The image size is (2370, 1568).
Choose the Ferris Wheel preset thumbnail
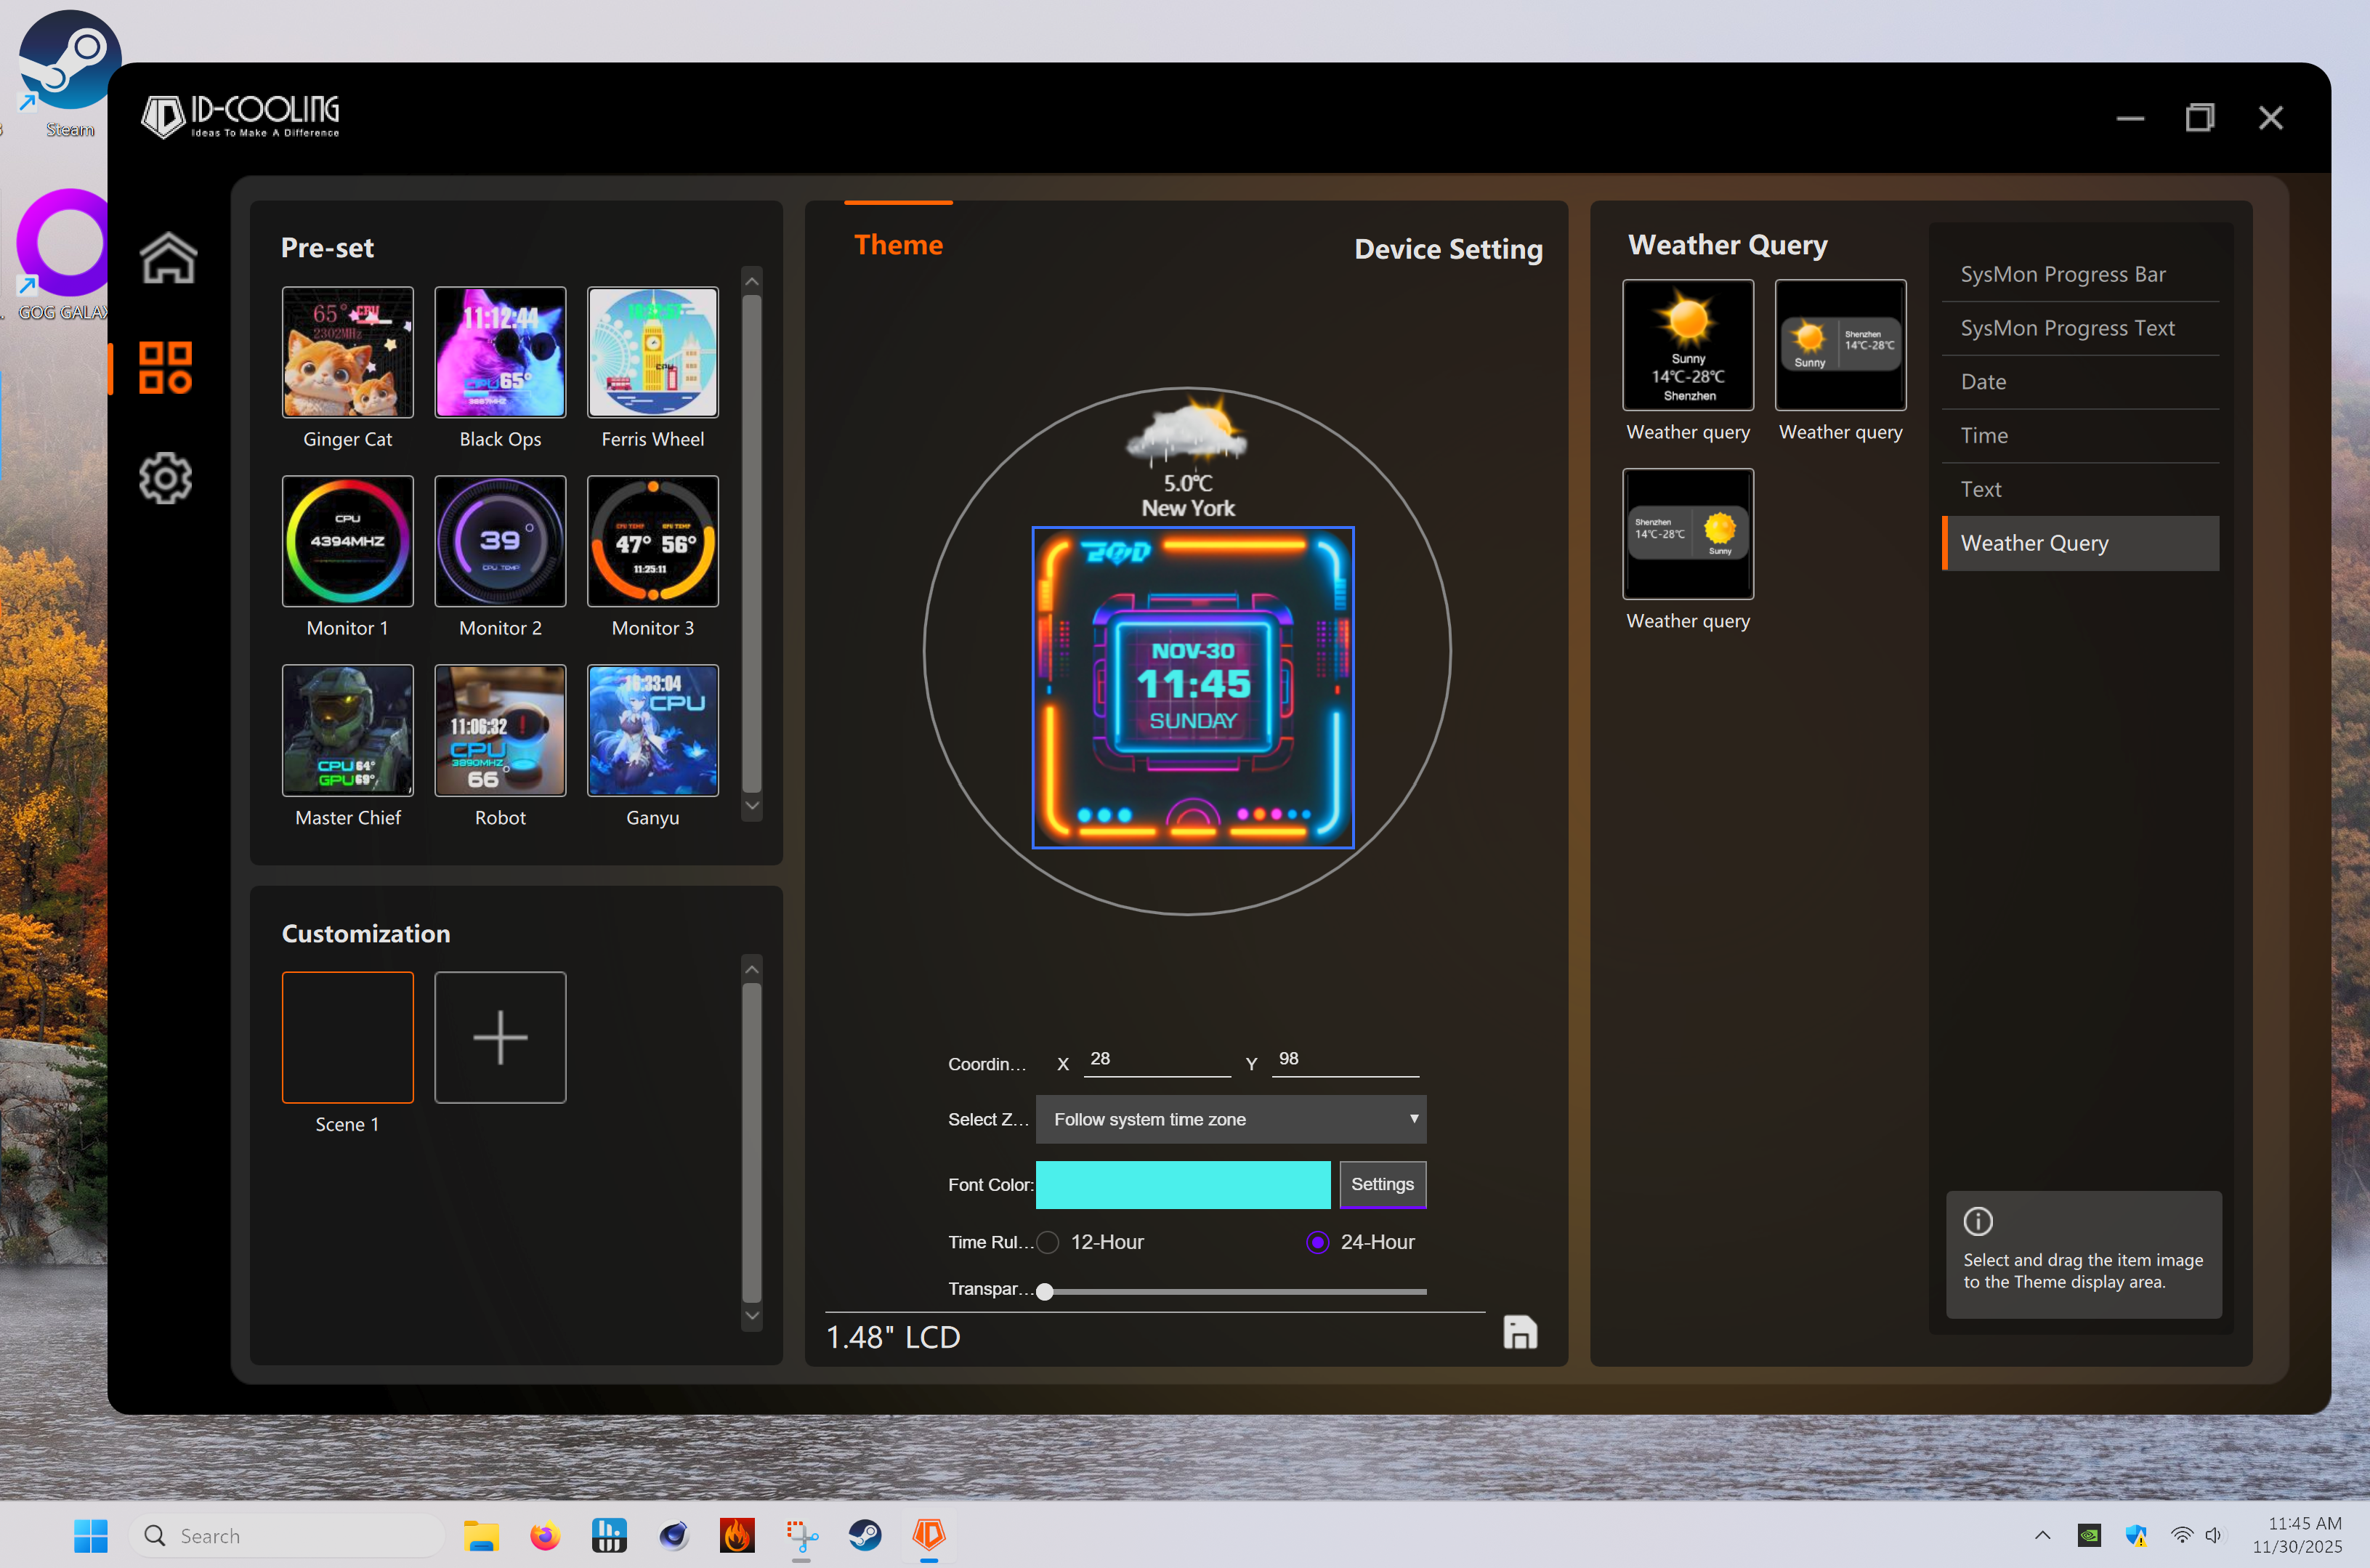pos(652,352)
